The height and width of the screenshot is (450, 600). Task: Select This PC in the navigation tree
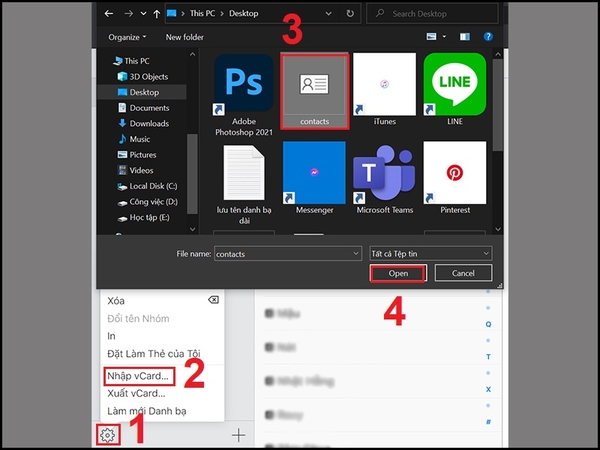coord(131,61)
